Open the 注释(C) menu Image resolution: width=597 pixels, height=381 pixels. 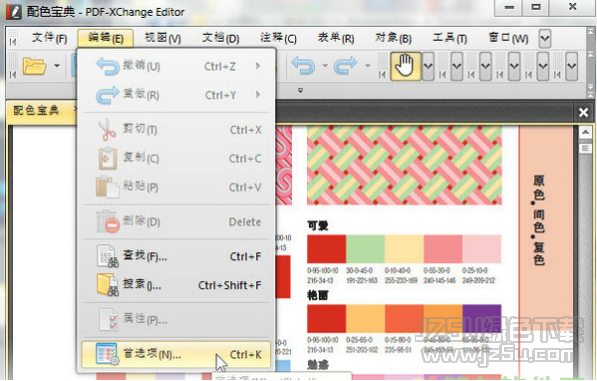[x=278, y=38]
